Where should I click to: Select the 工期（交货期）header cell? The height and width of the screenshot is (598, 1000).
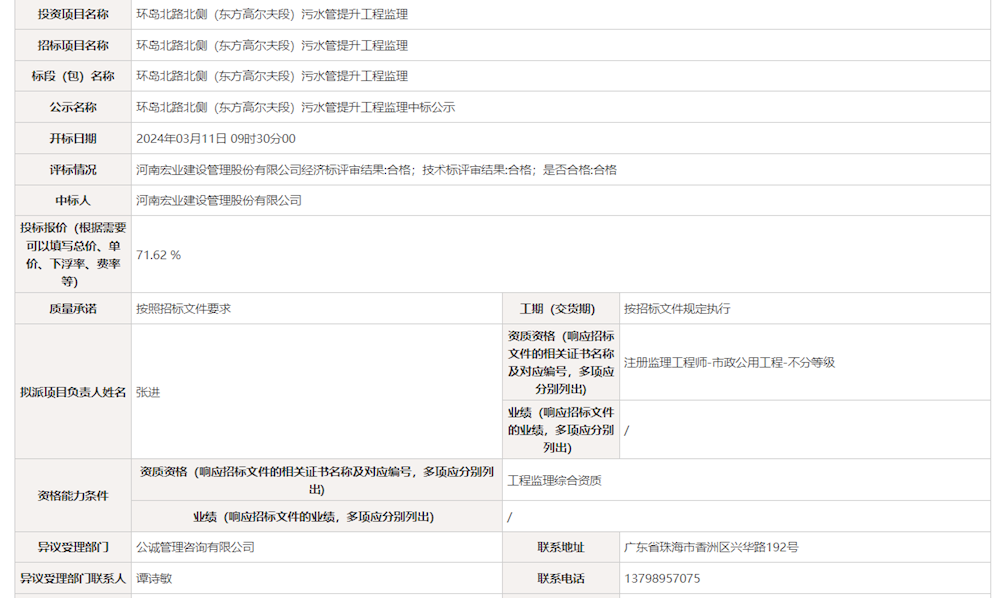(556, 309)
